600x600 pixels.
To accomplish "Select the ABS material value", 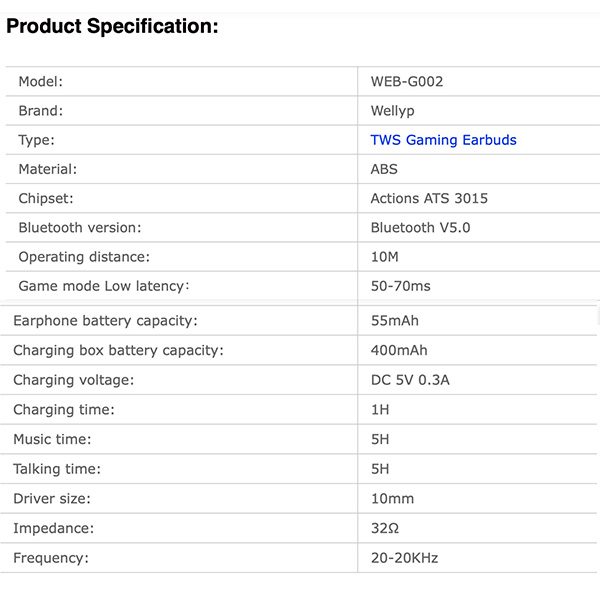I will 384,169.
